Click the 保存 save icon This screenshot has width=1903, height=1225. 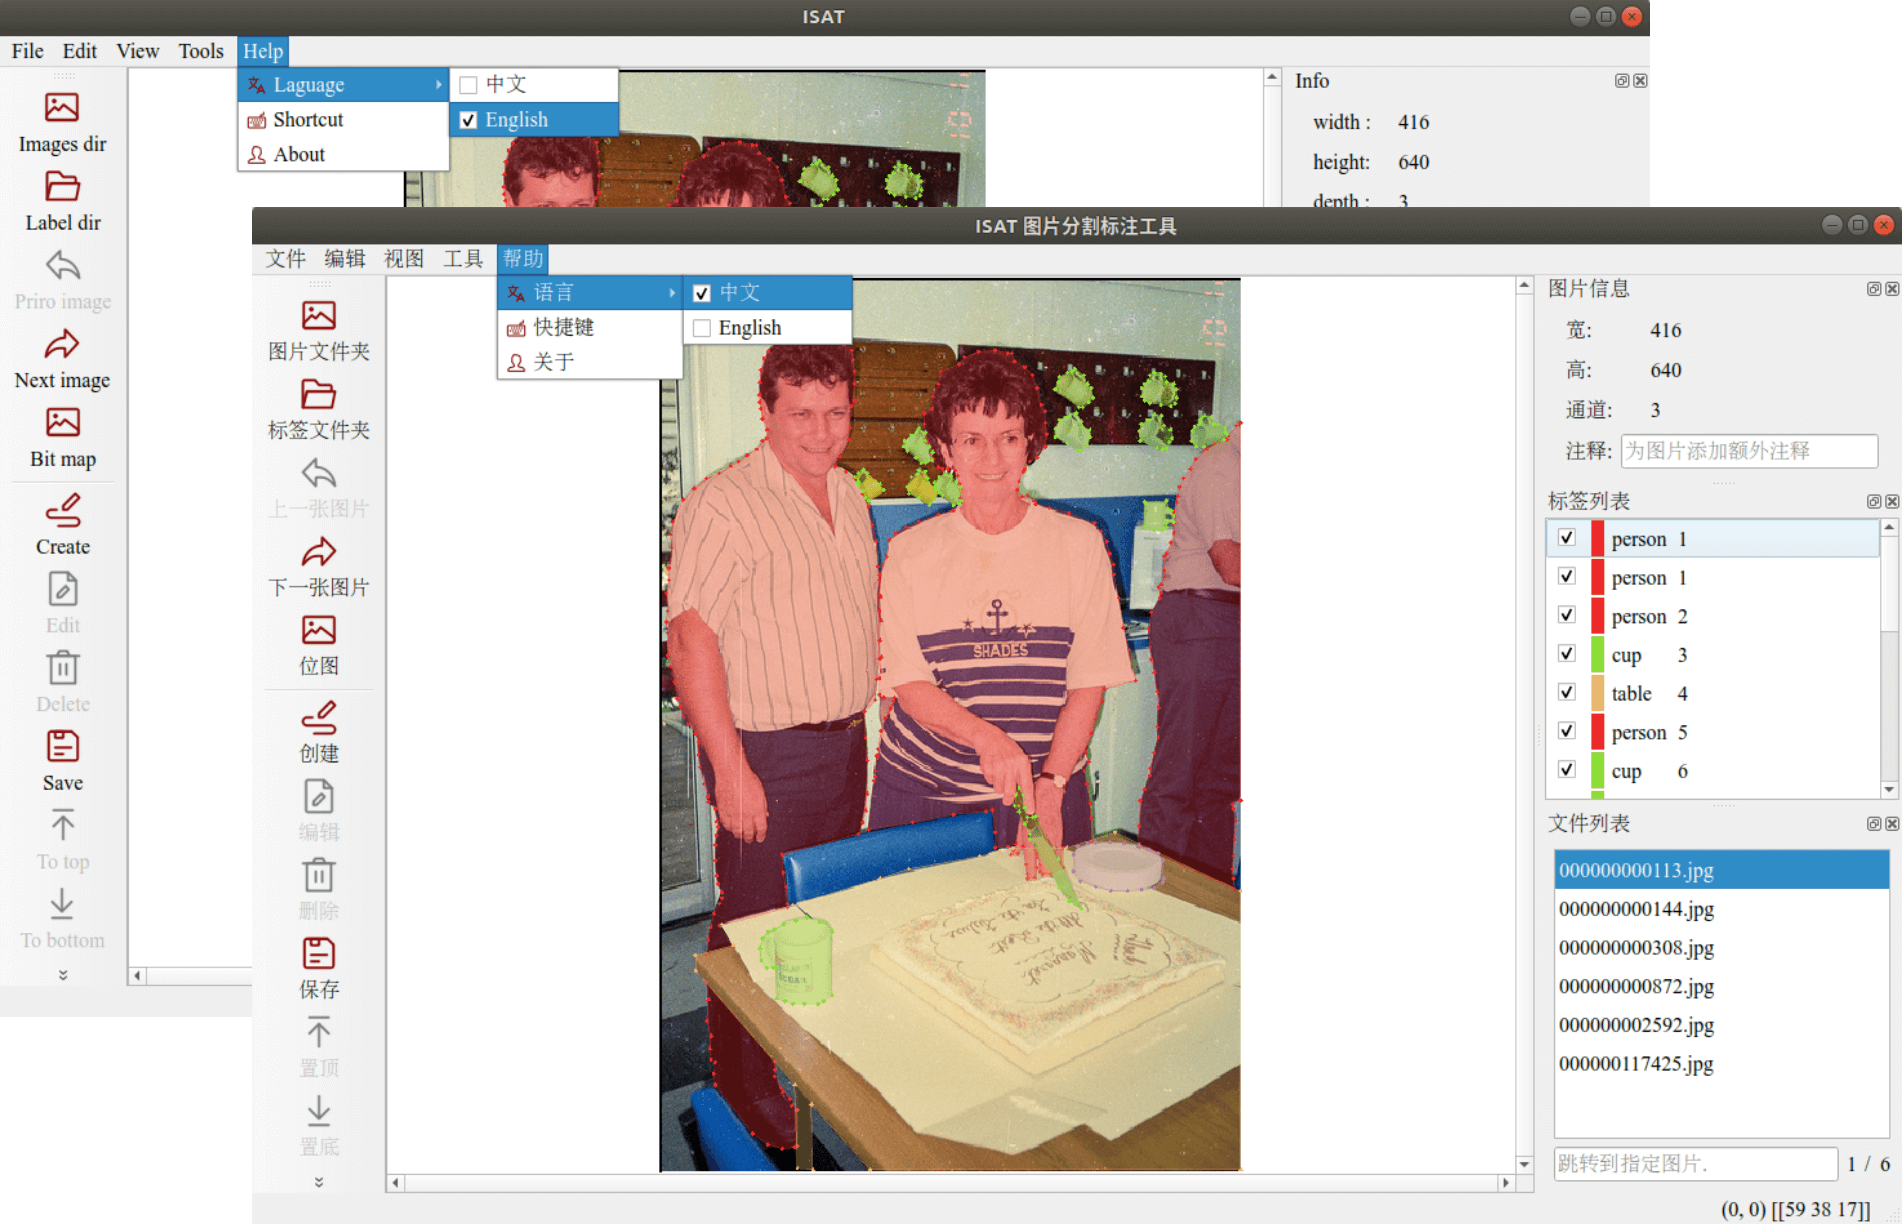click(318, 954)
